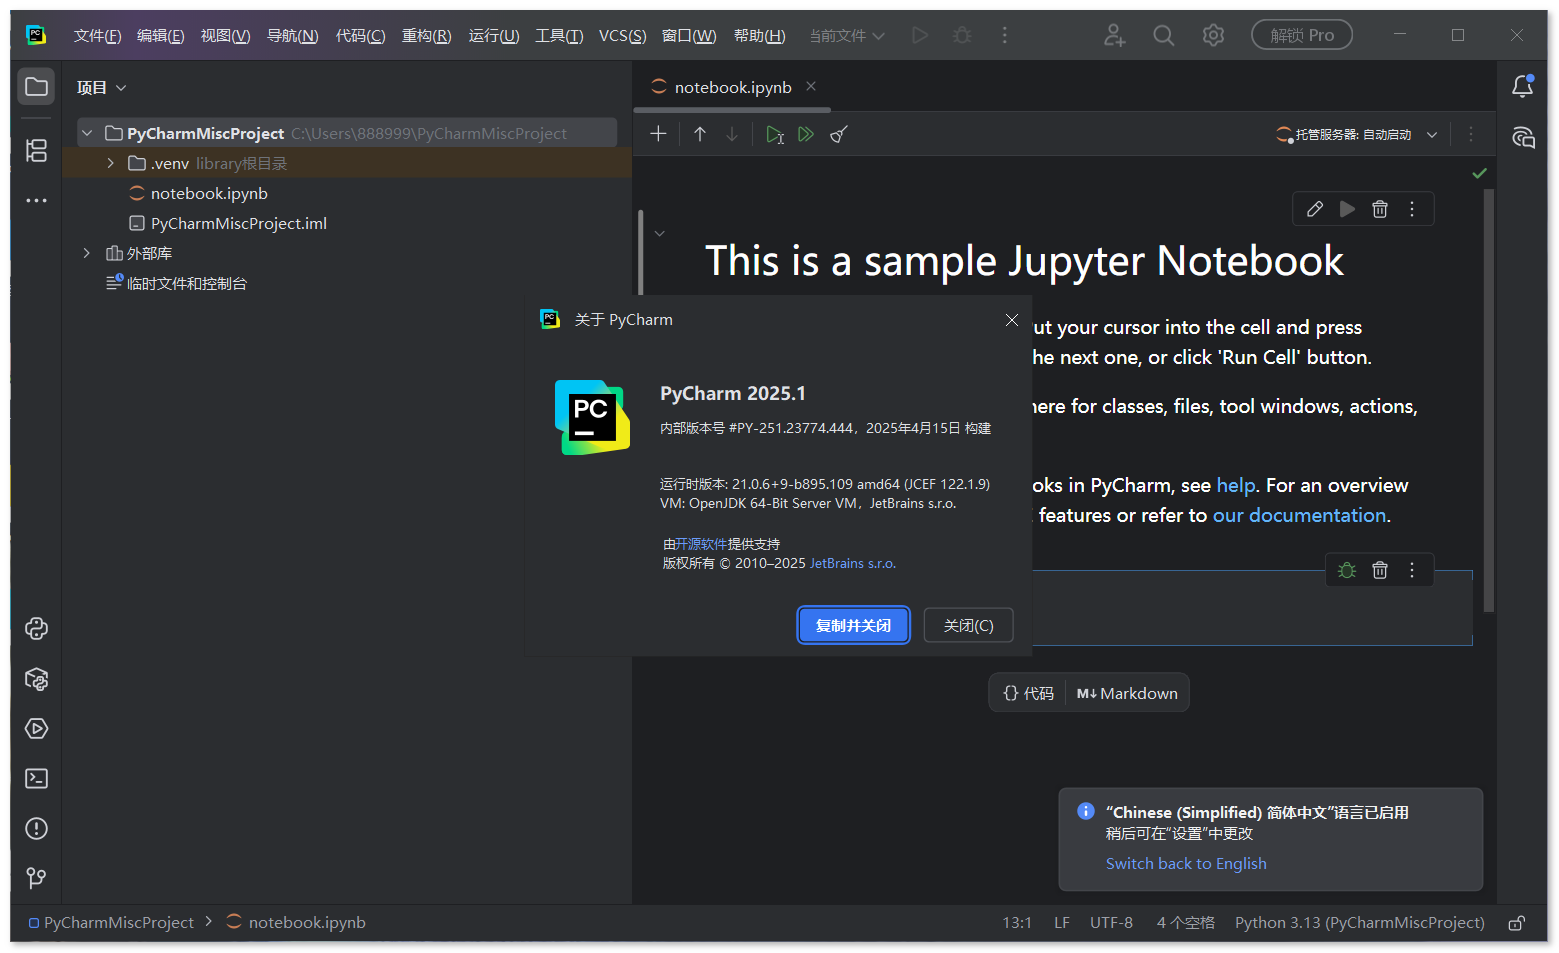Collapse the PyCharmMiscProject root node
The width and height of the screenshot is (1559, 953).
coord(87,133)
